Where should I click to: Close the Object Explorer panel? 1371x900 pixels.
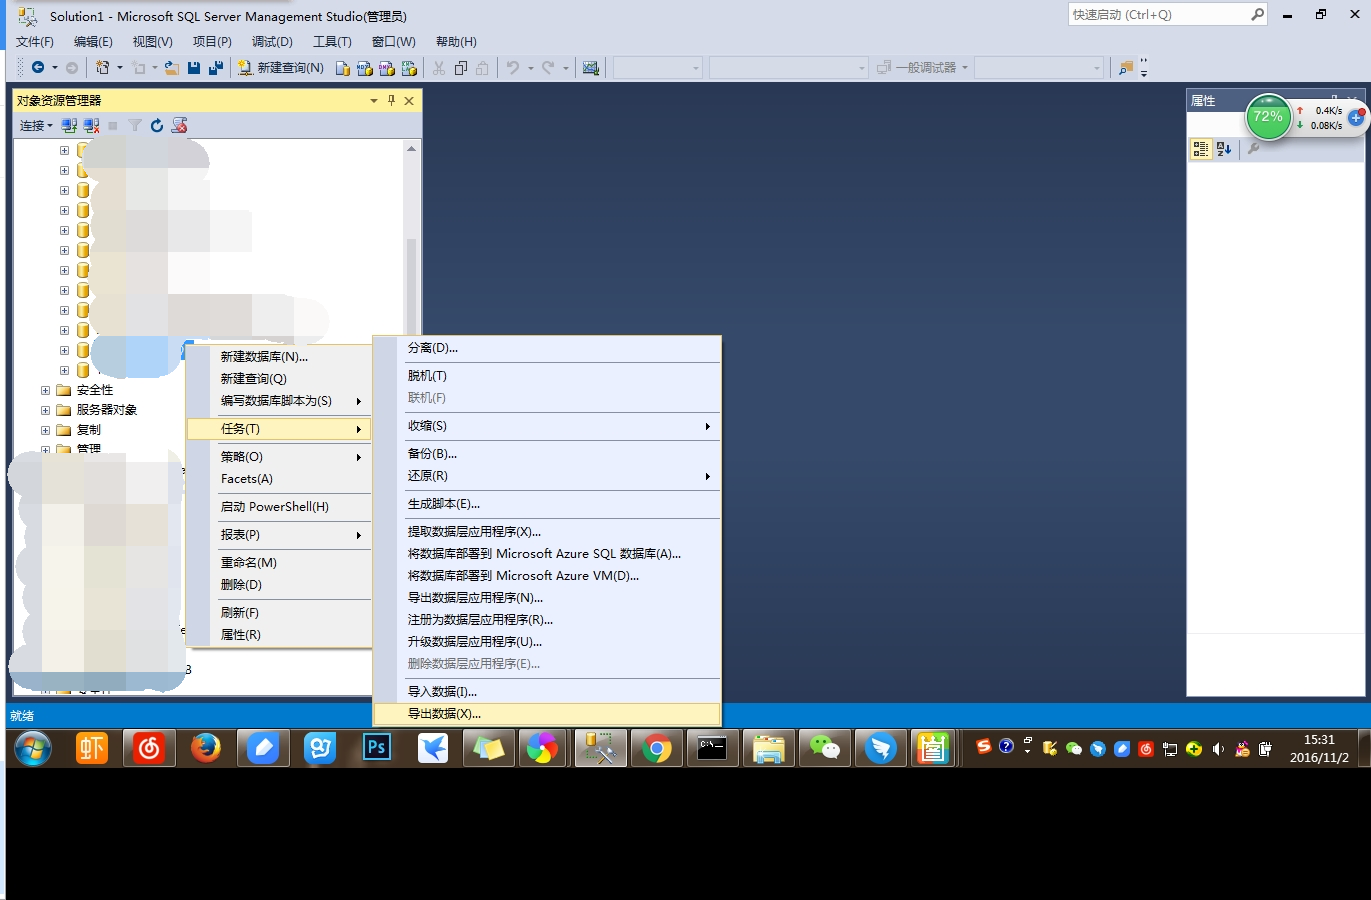[409, 100]
